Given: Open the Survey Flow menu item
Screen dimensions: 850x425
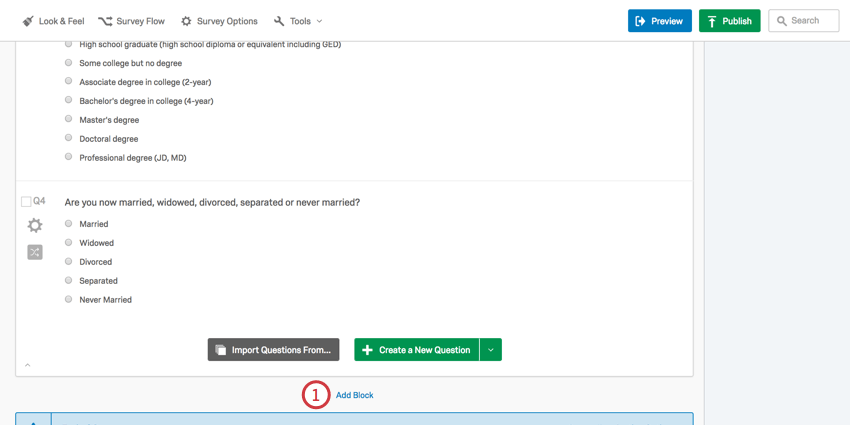Looking at the screenshot, I should [131, 21].
